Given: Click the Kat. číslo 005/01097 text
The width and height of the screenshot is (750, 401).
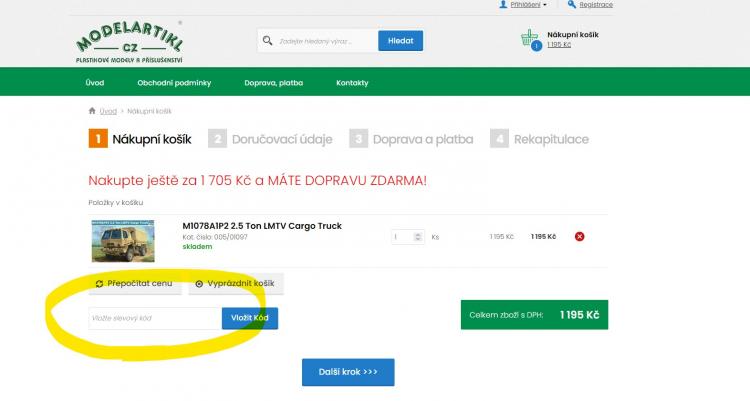Looking at the screenshot, I should (x=215, y=237).
